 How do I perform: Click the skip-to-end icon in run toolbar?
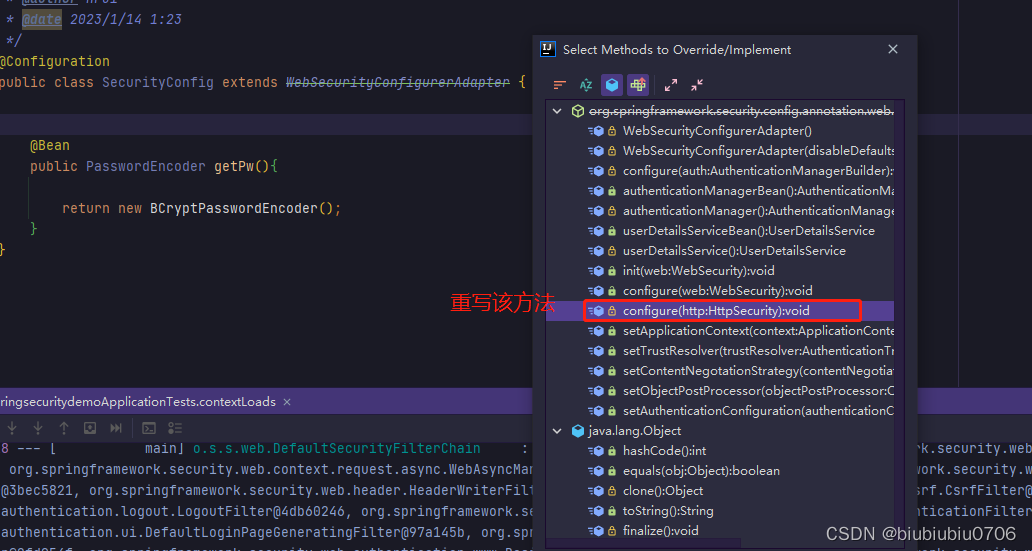click(116, 428)
